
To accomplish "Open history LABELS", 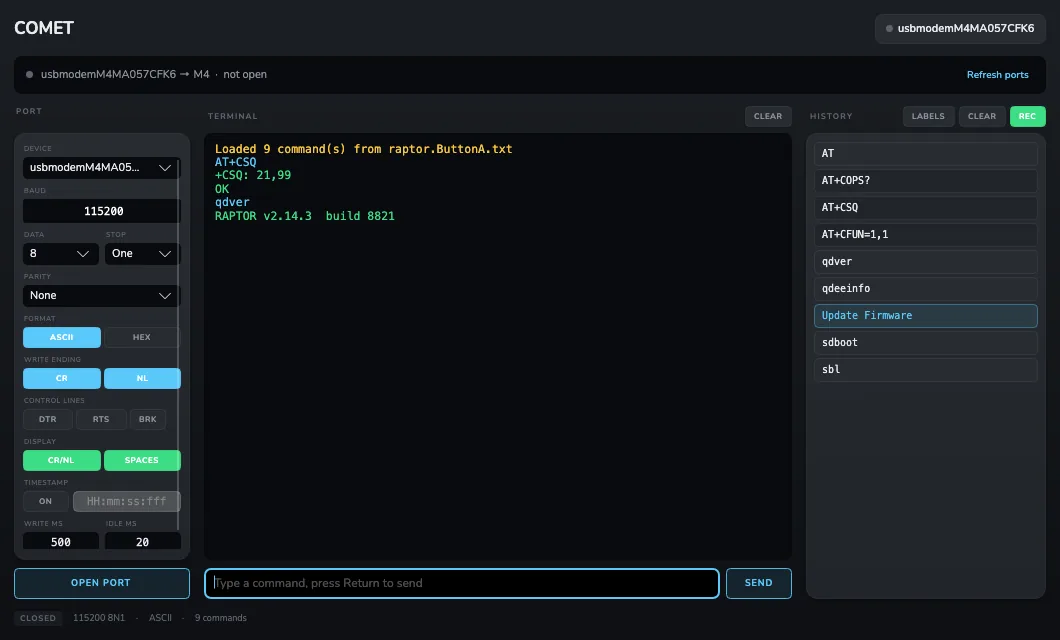I will click(x=928, y=116).
